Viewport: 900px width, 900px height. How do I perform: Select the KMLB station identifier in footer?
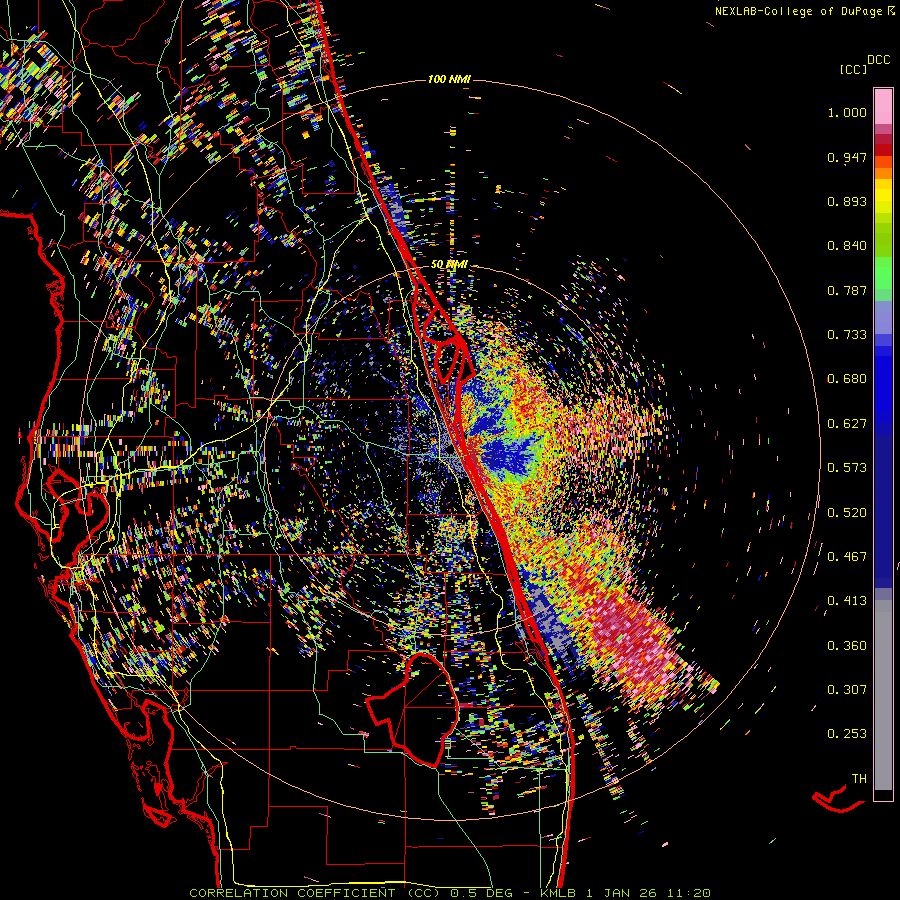558,893
